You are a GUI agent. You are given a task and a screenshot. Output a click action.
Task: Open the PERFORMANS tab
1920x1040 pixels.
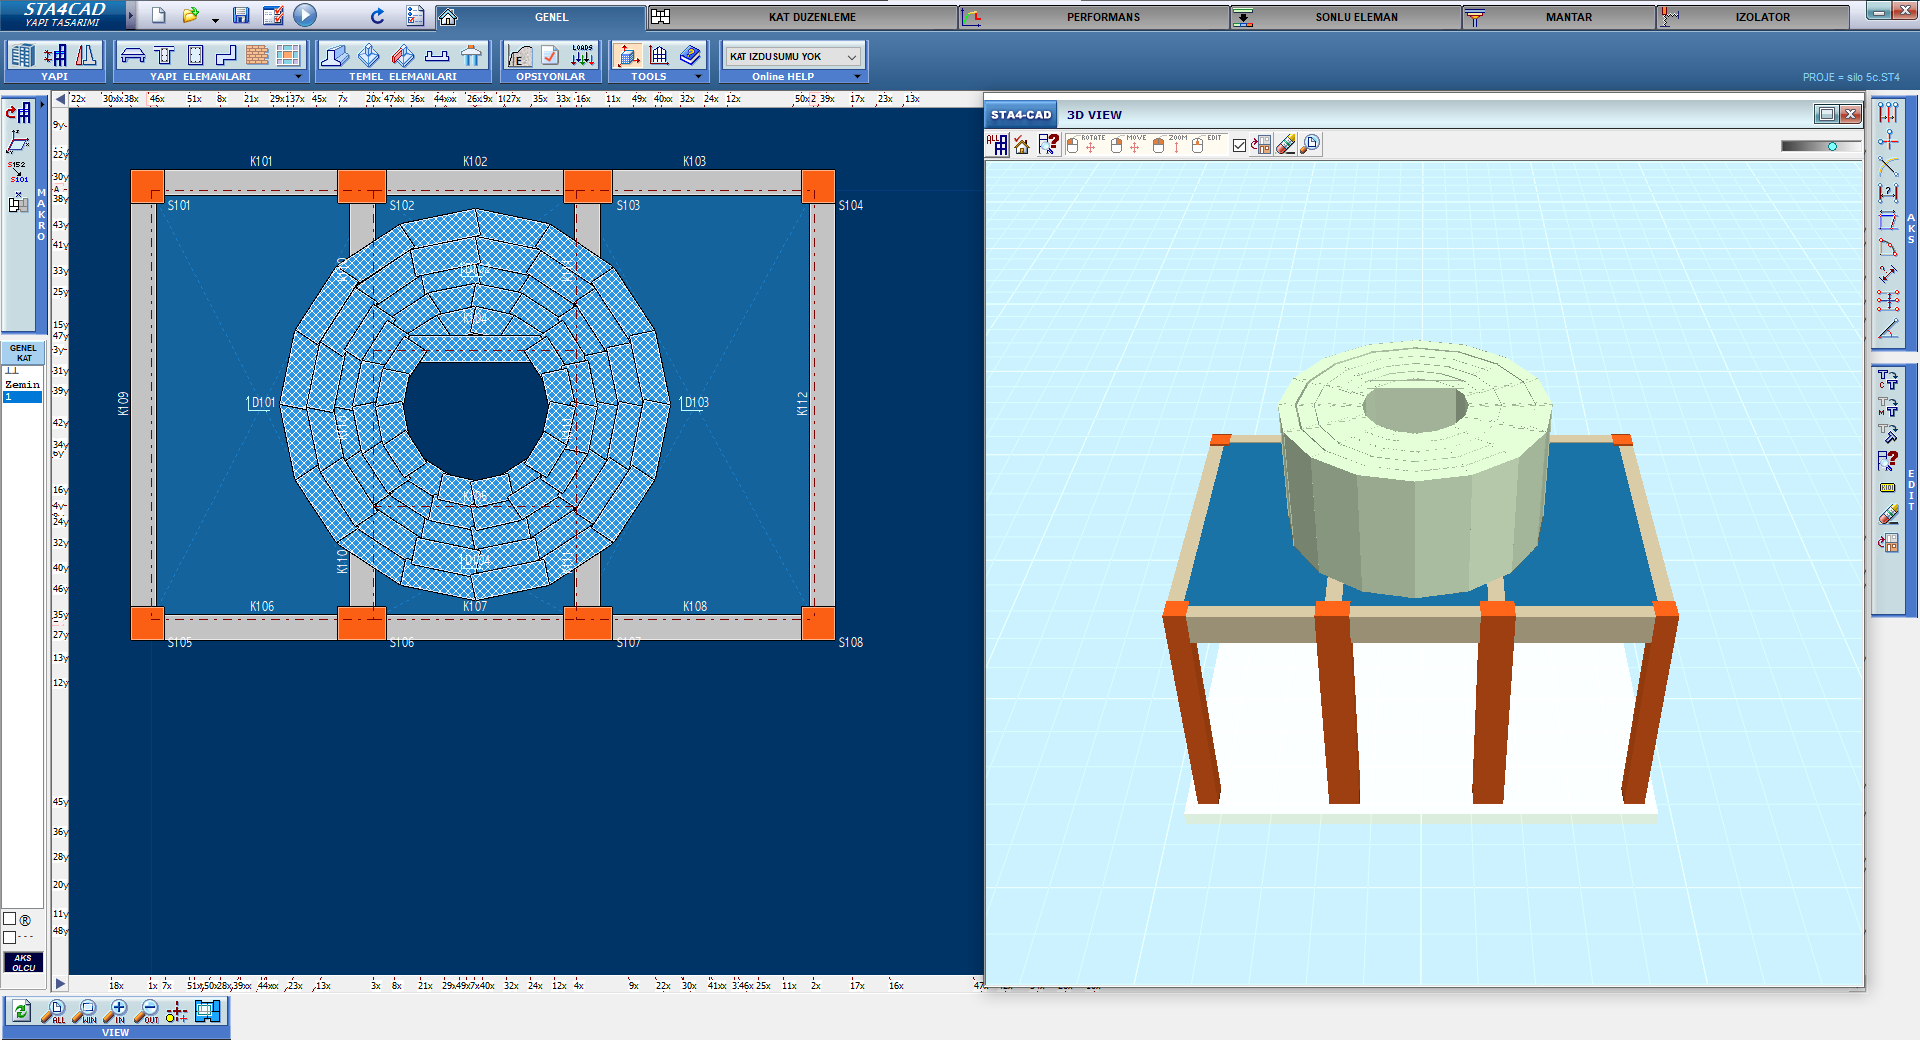pyautogui.click(x=1102, y=17)
